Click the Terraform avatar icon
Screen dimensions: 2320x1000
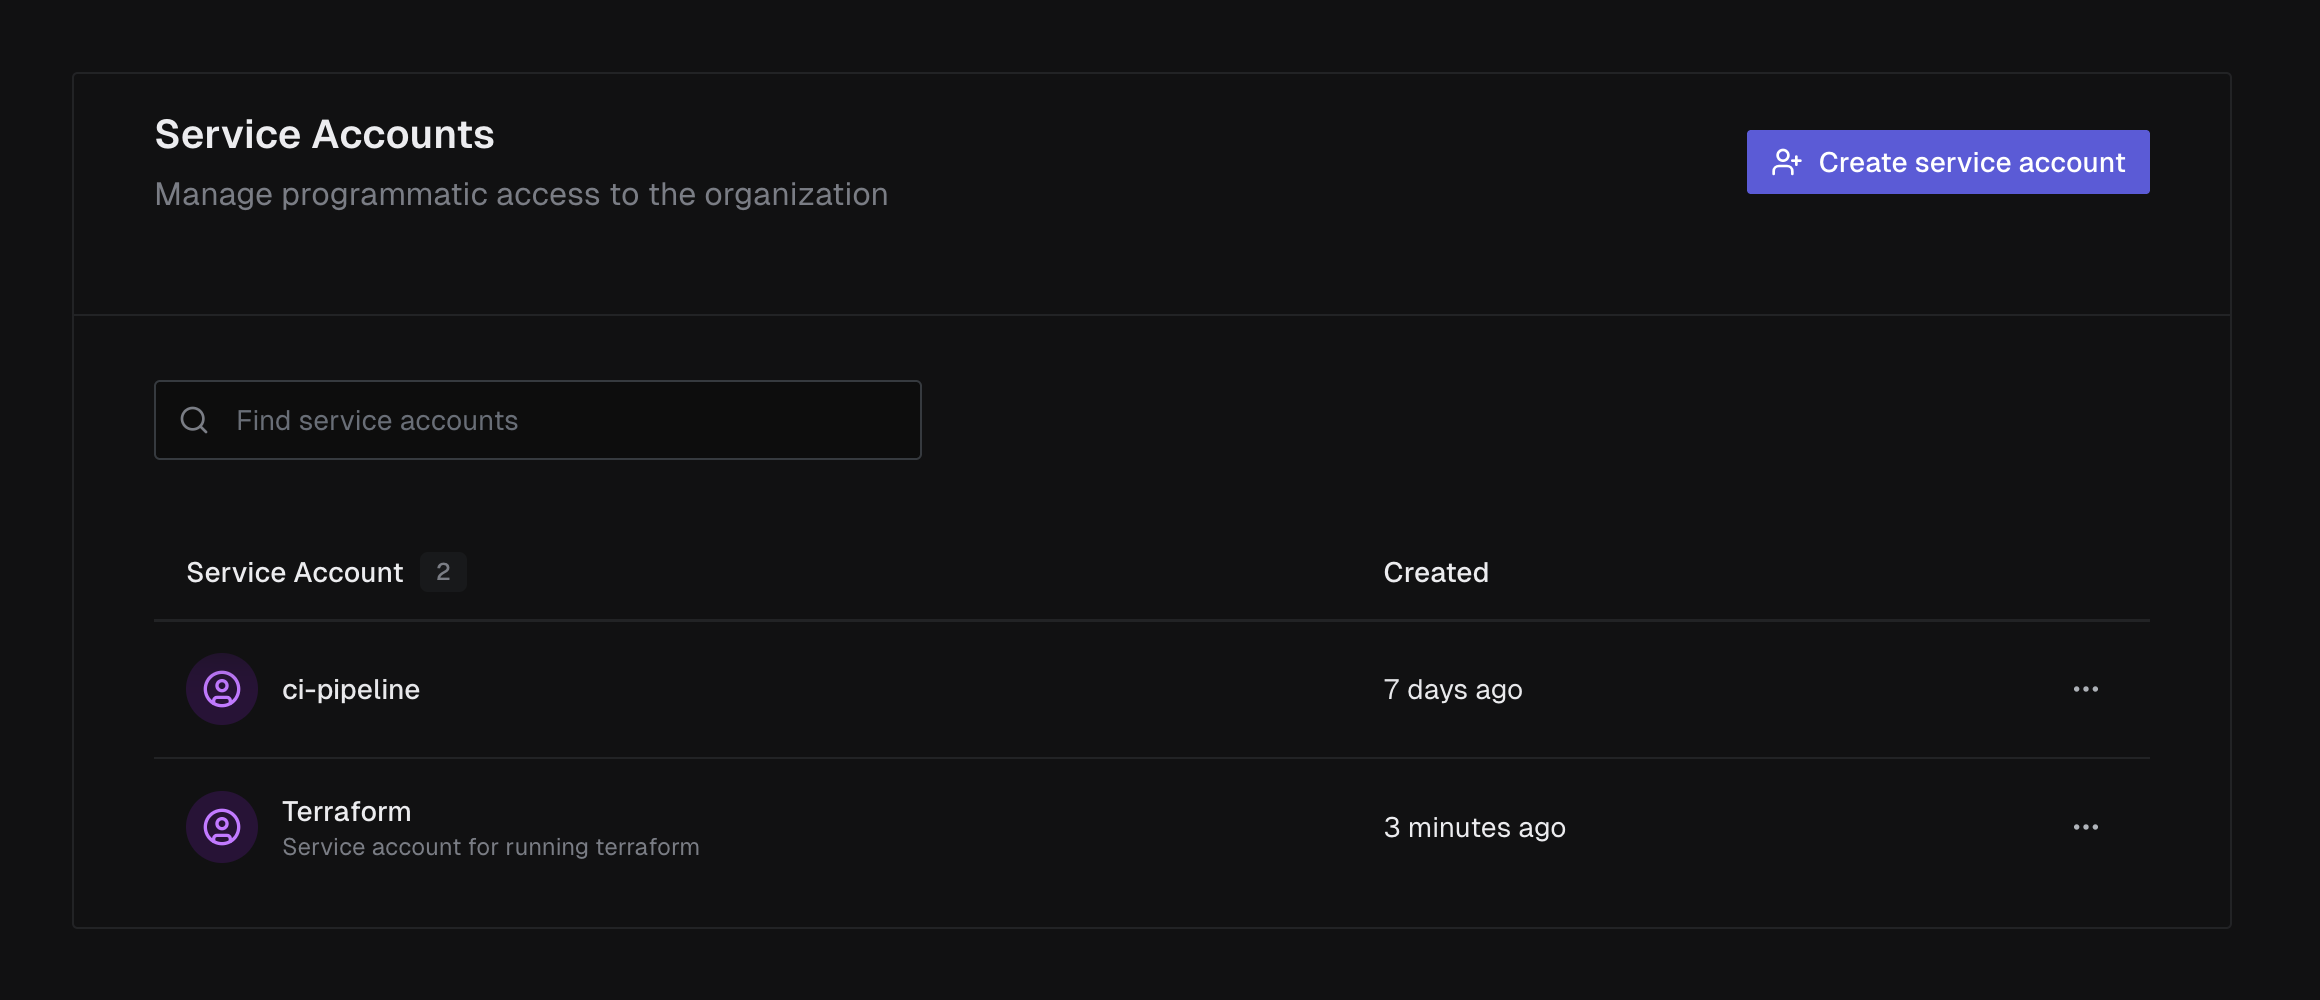[222, 827]
